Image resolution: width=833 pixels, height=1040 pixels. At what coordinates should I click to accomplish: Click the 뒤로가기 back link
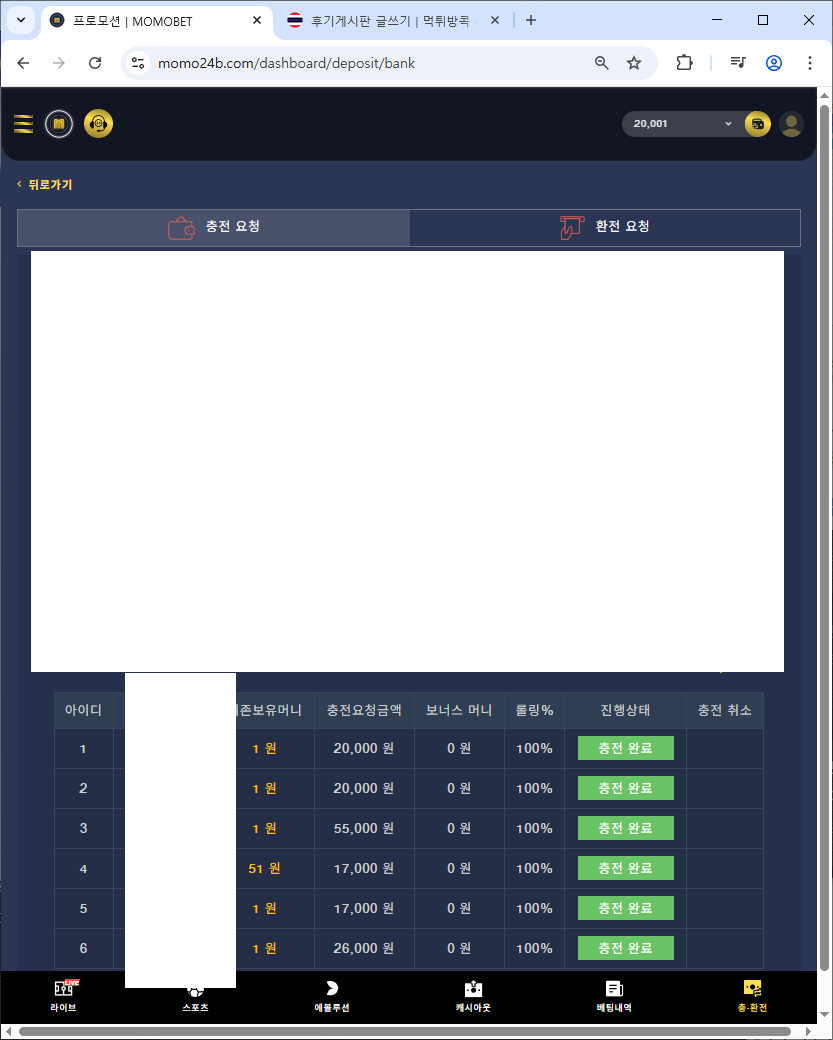click(x=45, y=184)
